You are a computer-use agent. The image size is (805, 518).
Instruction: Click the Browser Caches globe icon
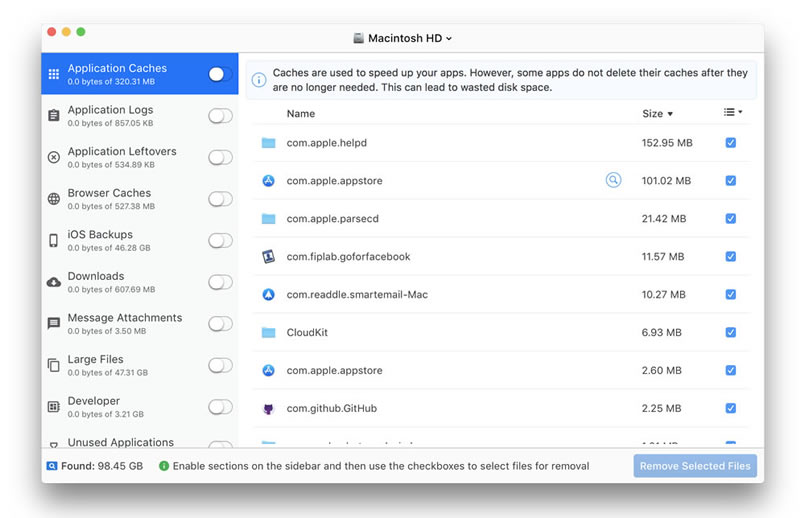(54, 199)
